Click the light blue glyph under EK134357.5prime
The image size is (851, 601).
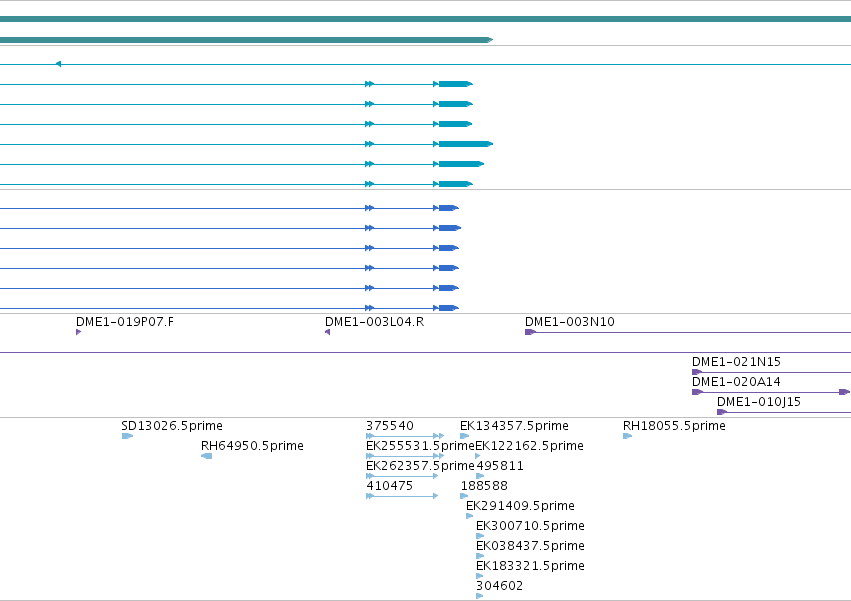click(x=465, y=436)
